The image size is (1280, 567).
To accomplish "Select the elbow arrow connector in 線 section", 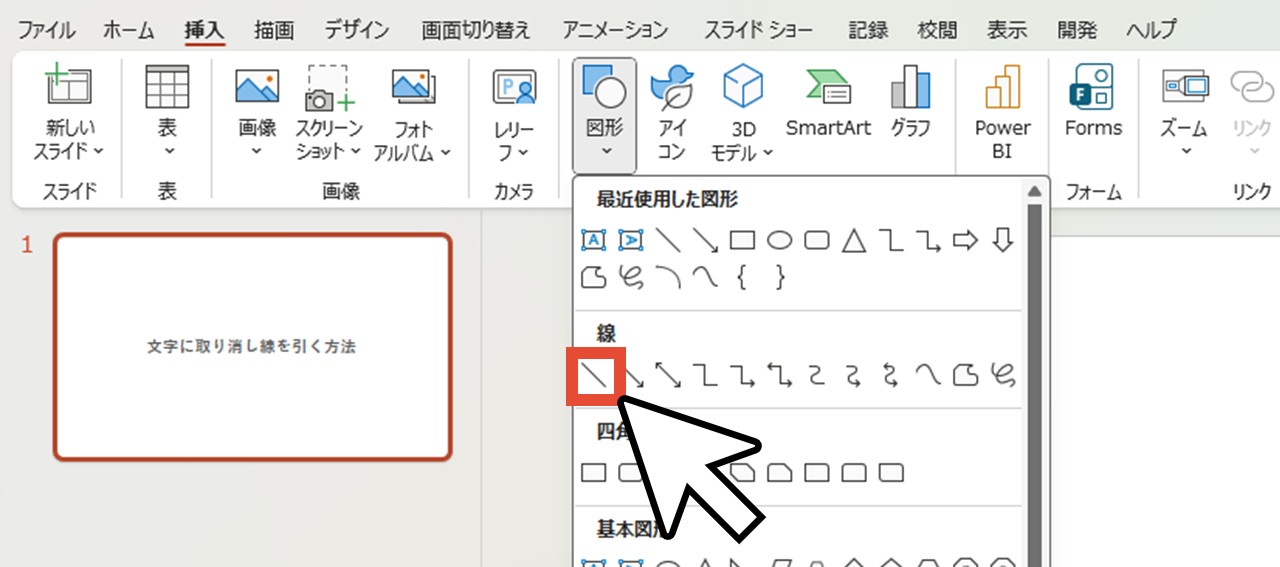I will click(x=741, y=375).
